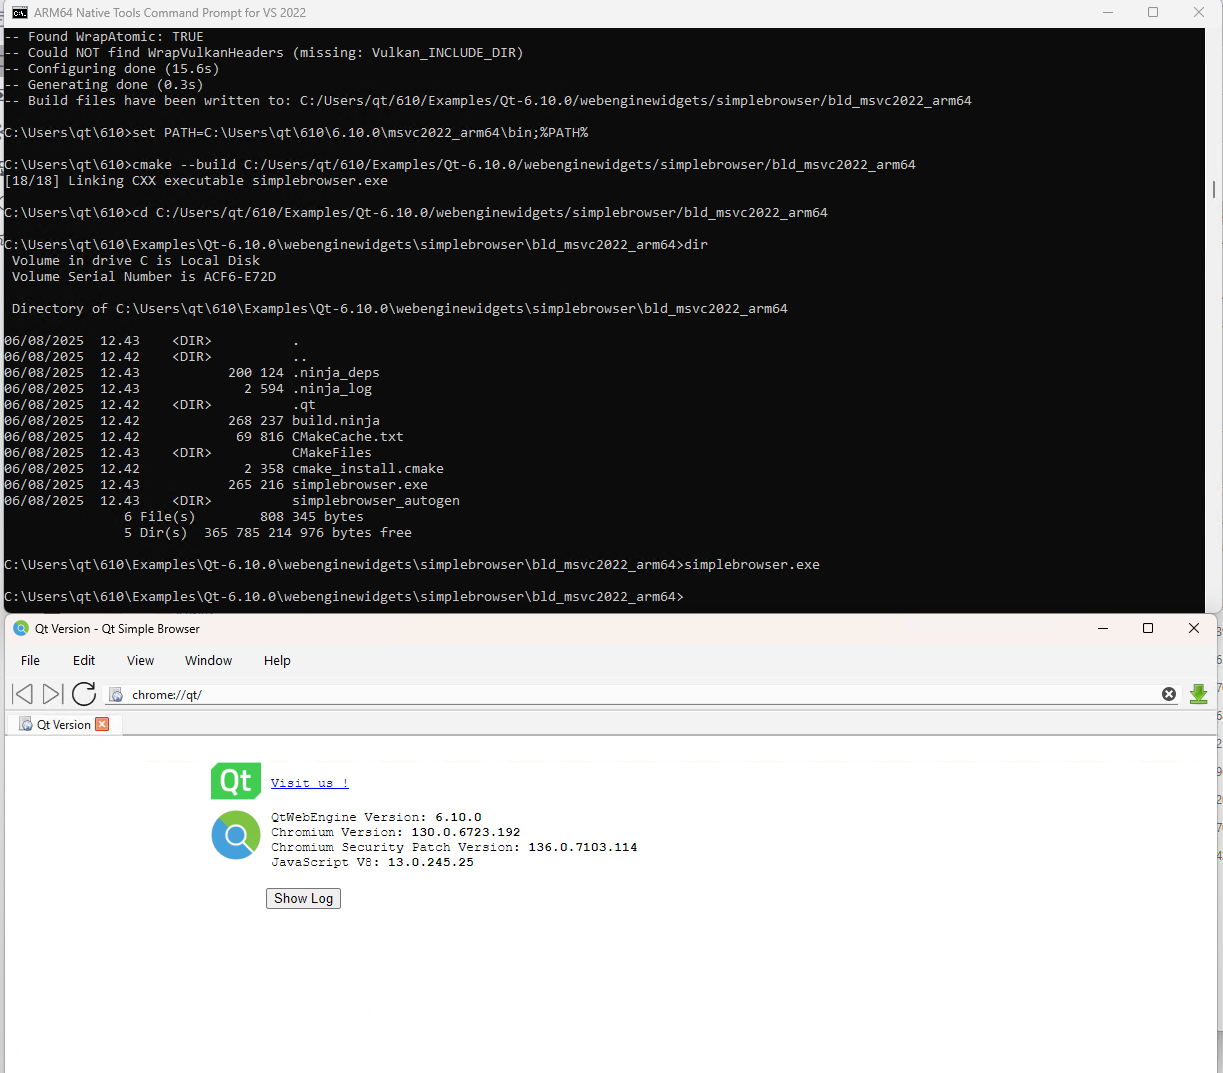Image resolution: width=1223 pixels, height=1073 pixels.
Task: Click 'JavaScript V8: 13.0.245.25' text
Action: (x=372, y=862)
